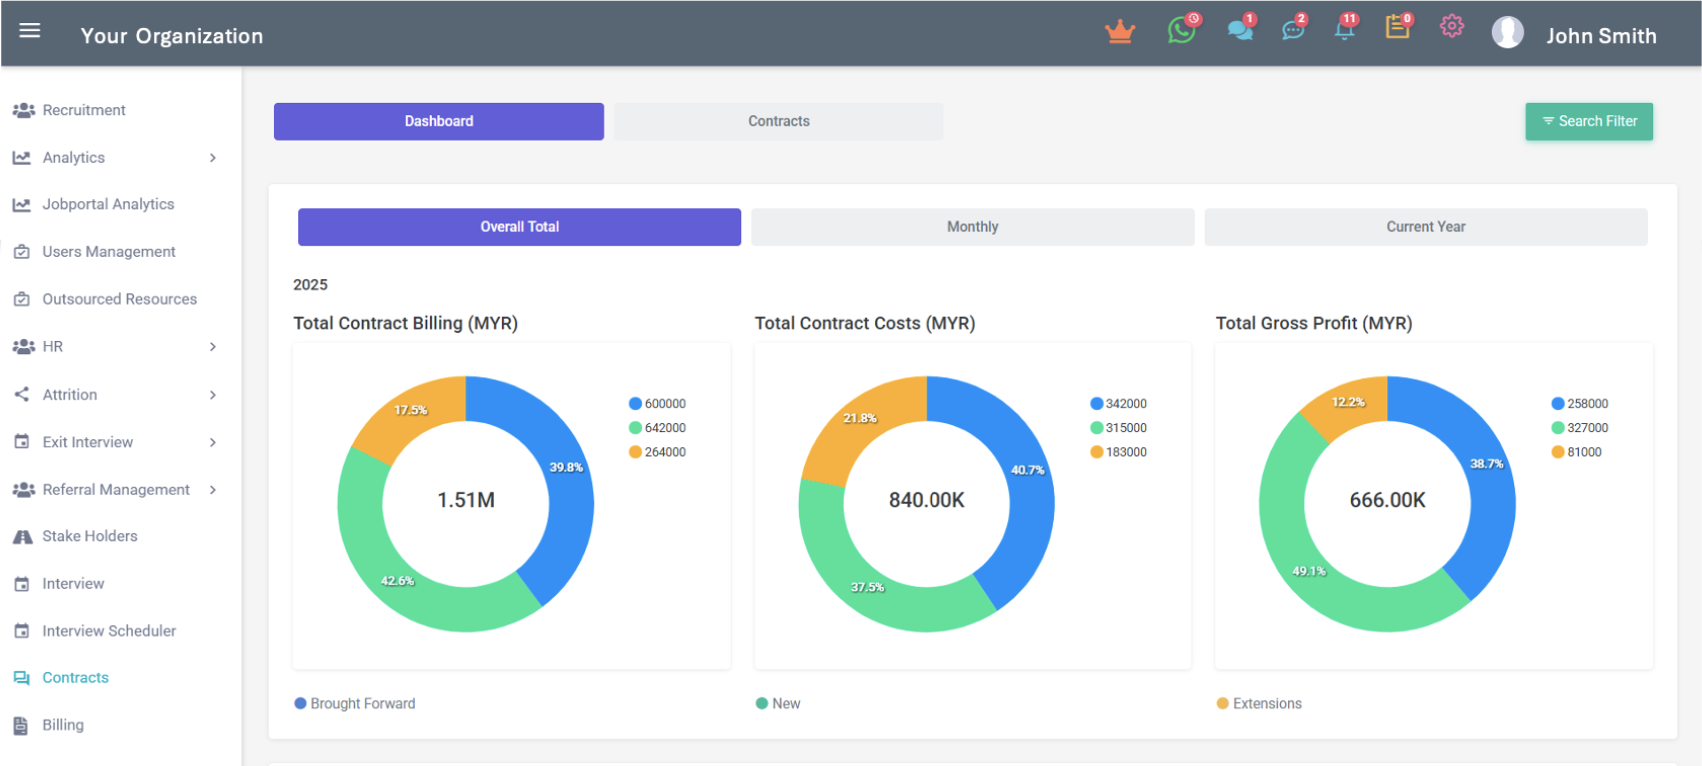Click the 42.6% green billing donut segment
Image resolution: width=1702 pixels, height=766 pixels.
coord(400,590)
